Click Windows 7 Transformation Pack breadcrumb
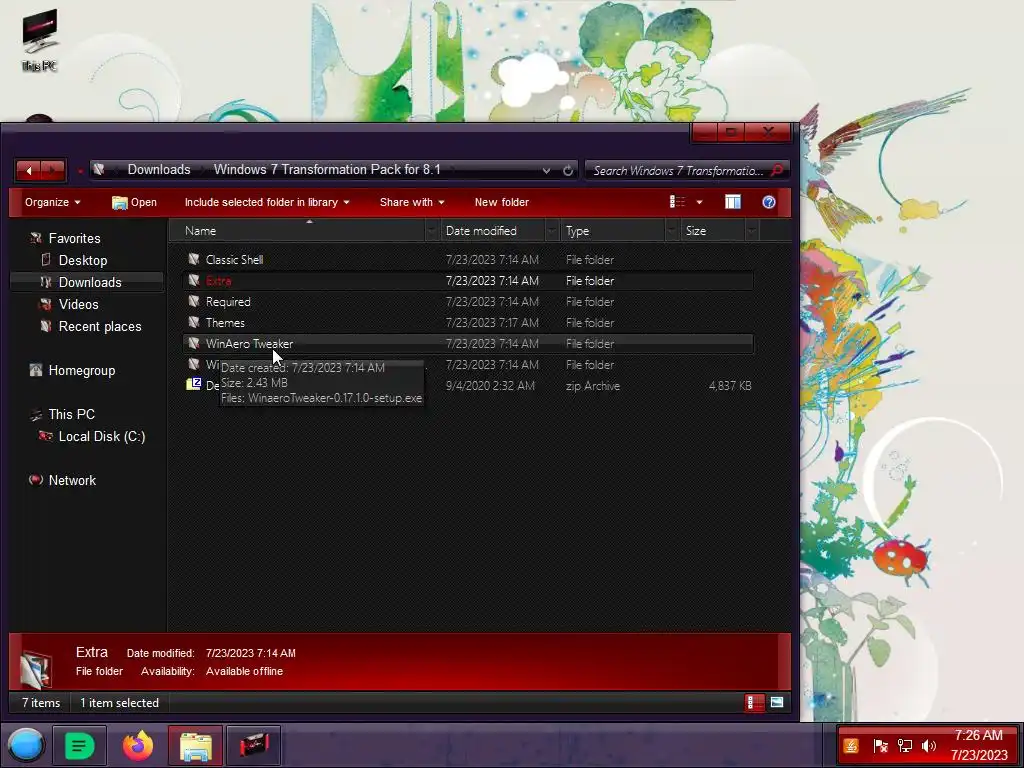Image resolution: width=1024 pixels, height=768 pixels. coord(327,170)
